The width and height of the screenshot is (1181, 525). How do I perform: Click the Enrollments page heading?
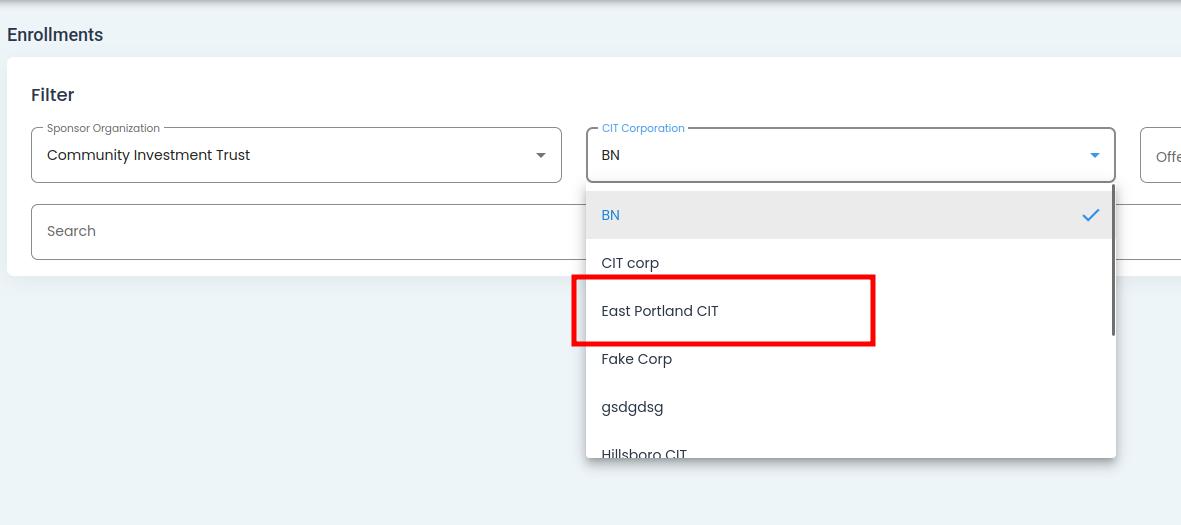coord(55,35)
